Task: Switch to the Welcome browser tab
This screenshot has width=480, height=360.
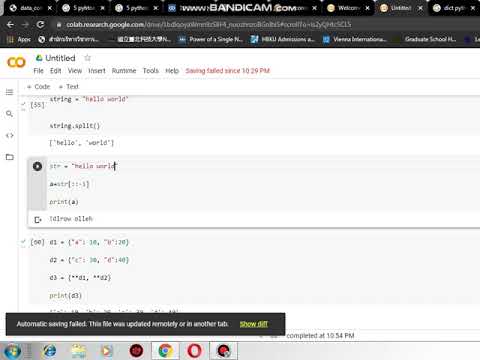Action: pyautogui.click(x=347, y=8)
